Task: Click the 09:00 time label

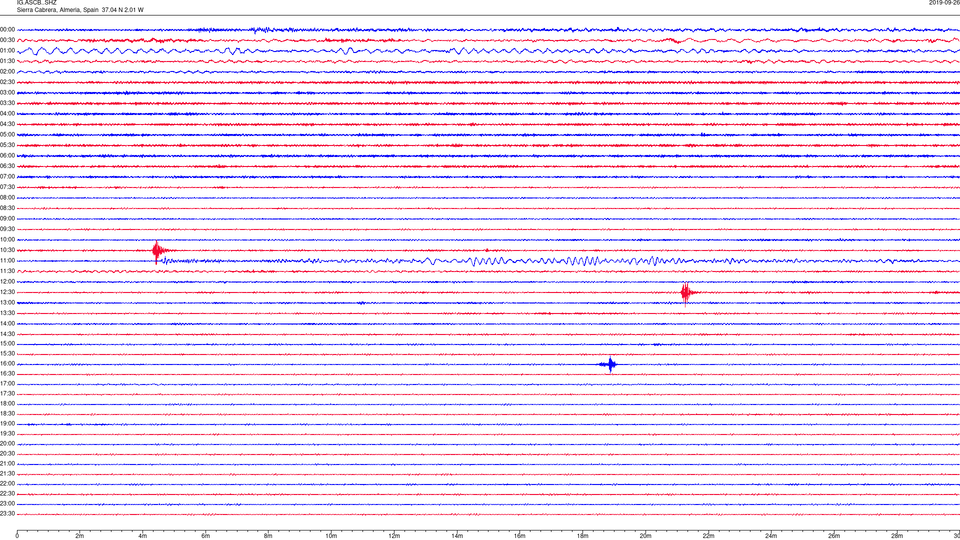Action: pyautogui.click(x=7, y=219)
